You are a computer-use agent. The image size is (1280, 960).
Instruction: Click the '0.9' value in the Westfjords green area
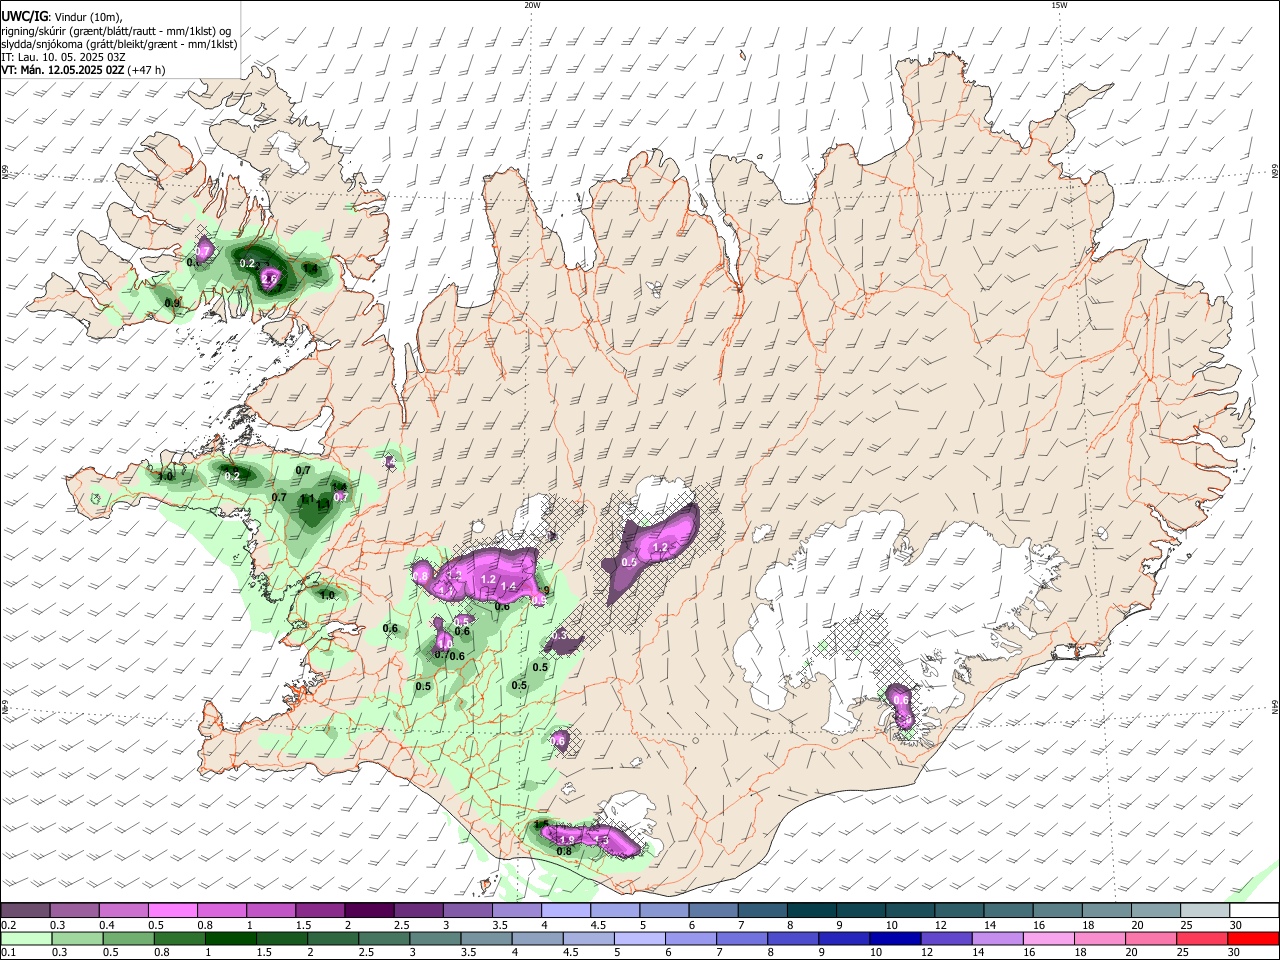172,303
